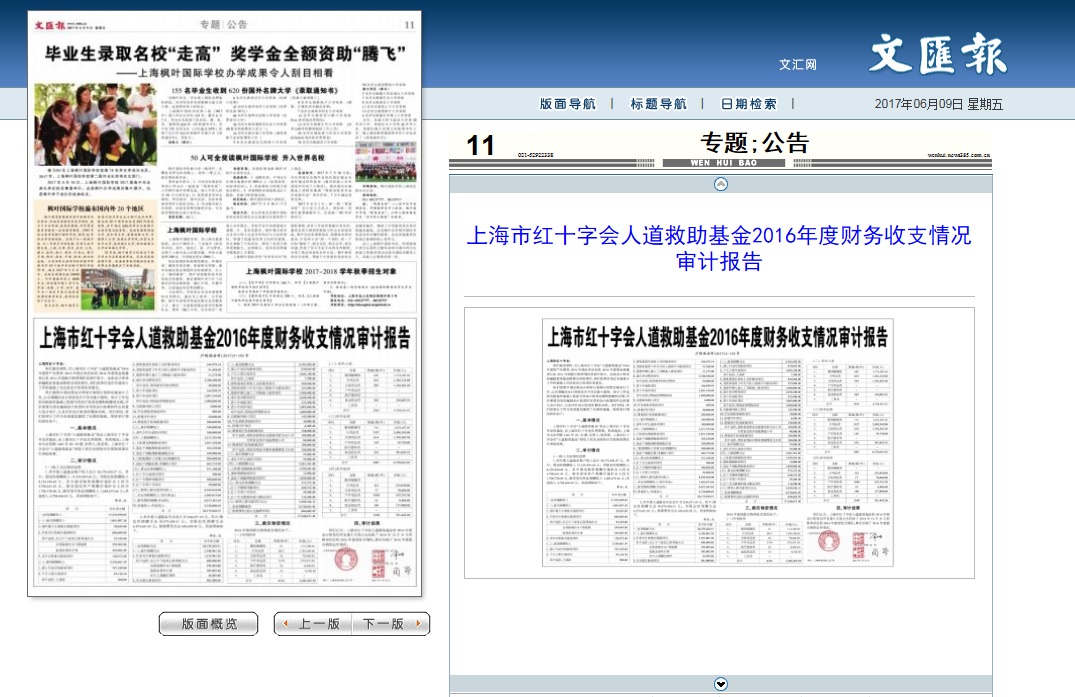This screenshot has width=1075, height=697.
Task: Open 版面导航 page navigation
Action: [568, 104]
